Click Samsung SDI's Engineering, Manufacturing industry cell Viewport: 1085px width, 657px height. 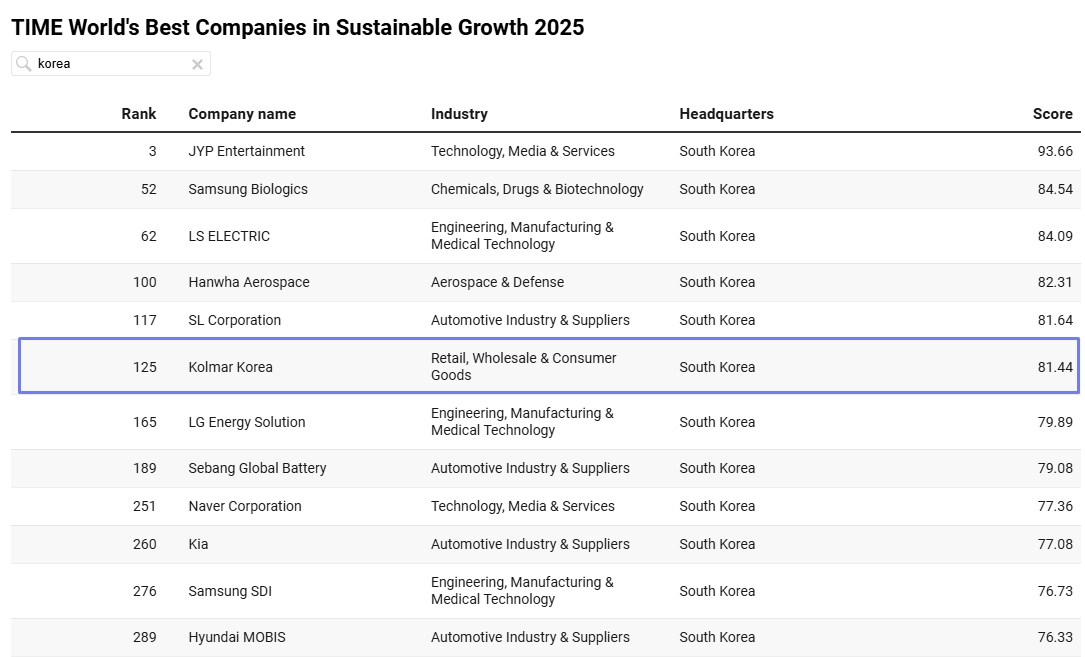tap(522, 591)
